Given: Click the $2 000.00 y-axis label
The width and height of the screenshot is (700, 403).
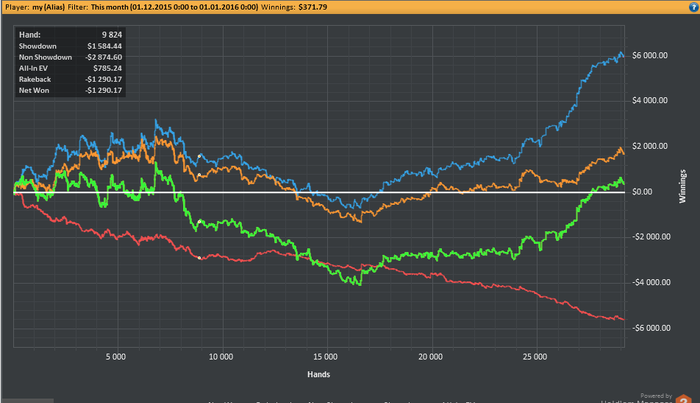Looking at the screenshot, I should click(x=650, y=146).
